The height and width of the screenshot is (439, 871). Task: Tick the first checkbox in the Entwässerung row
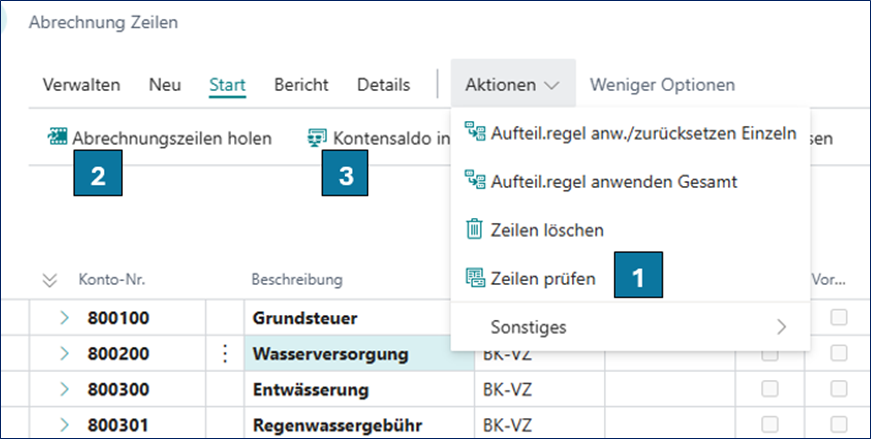[x=769, y=389]
